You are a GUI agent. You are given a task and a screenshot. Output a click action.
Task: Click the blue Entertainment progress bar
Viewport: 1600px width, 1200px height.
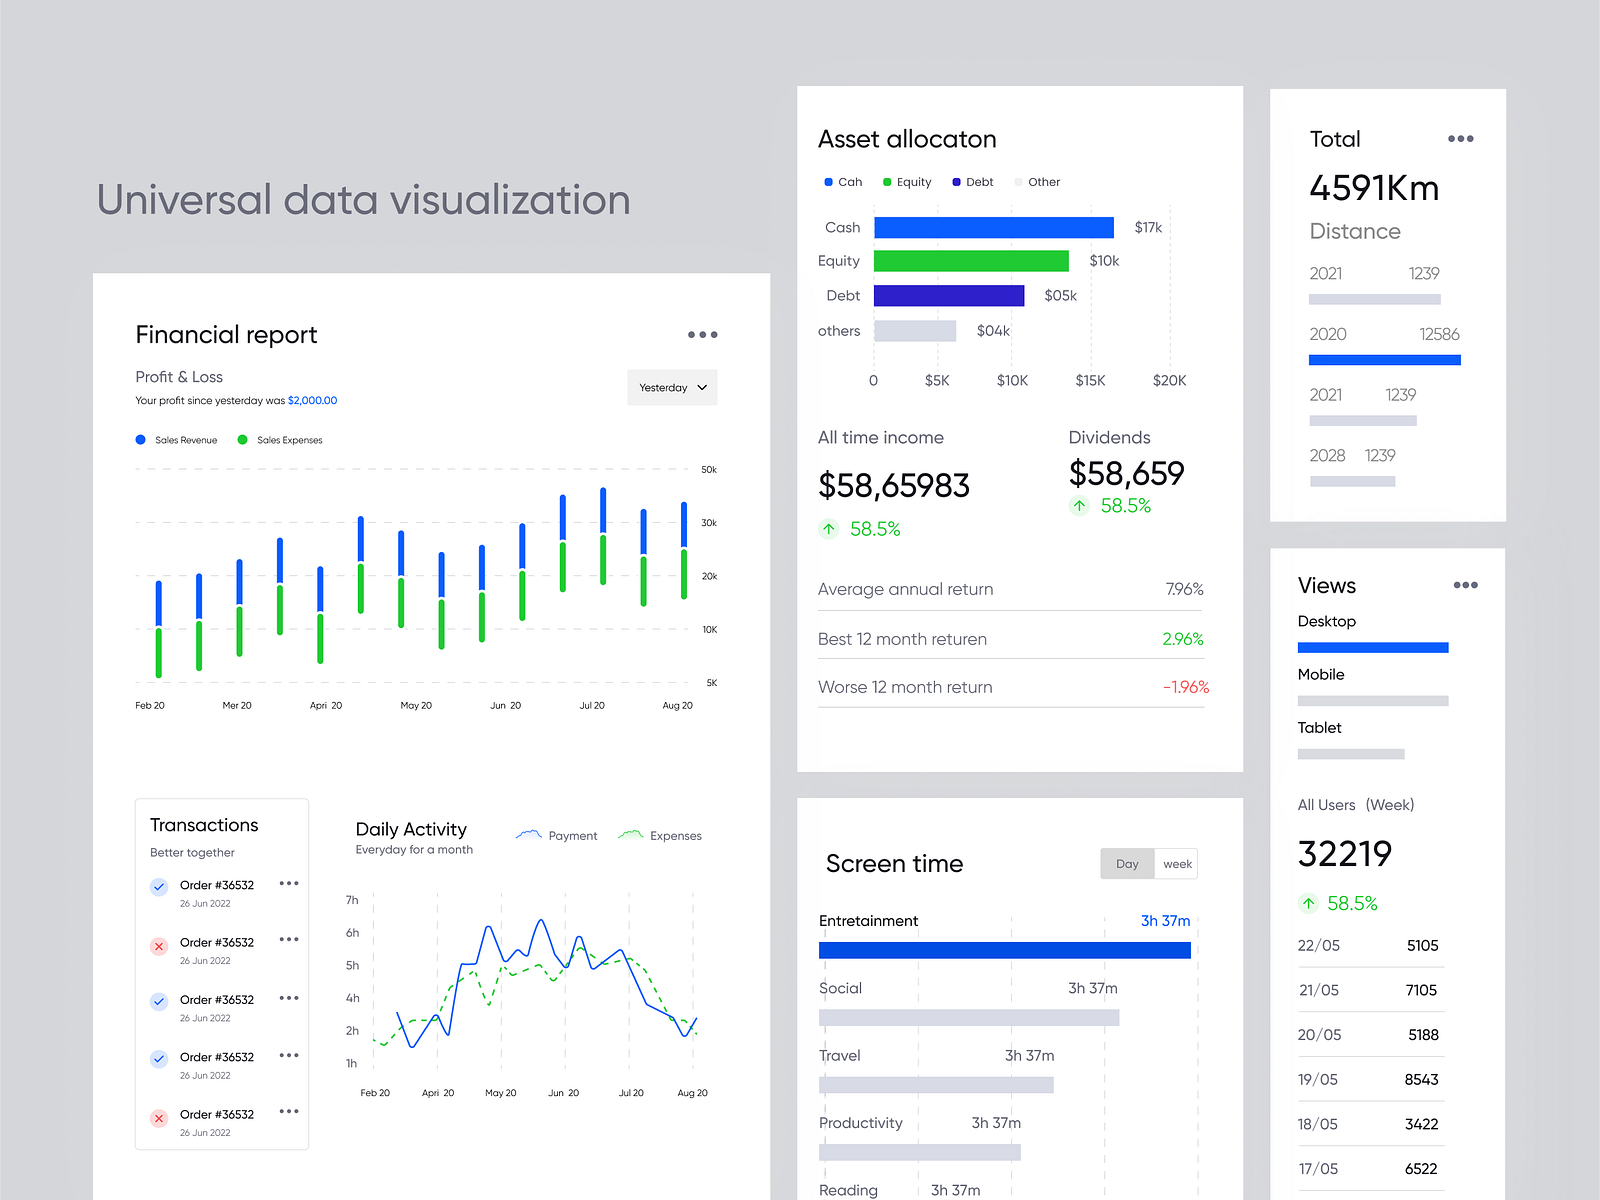1004,950
